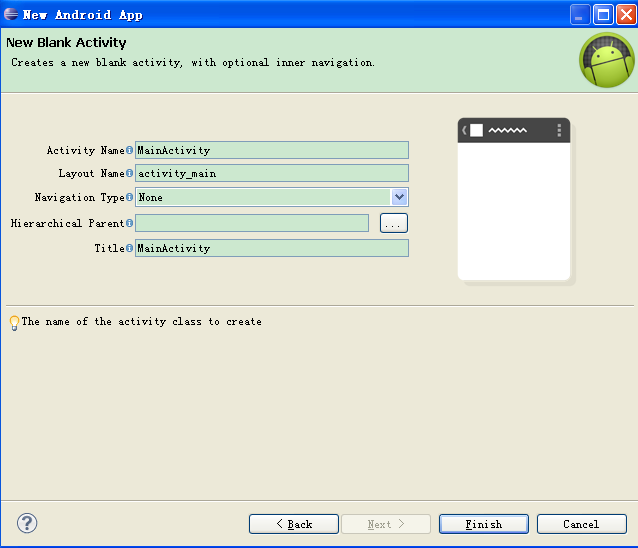638x548 pixels.
Task: Click the New Blank Activity heading
Action: pyautogui.click(x=66, y=42)
